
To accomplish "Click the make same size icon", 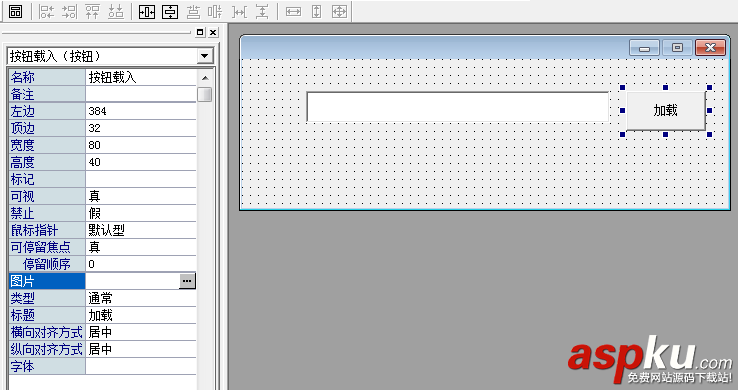I will tap(339, 11).
